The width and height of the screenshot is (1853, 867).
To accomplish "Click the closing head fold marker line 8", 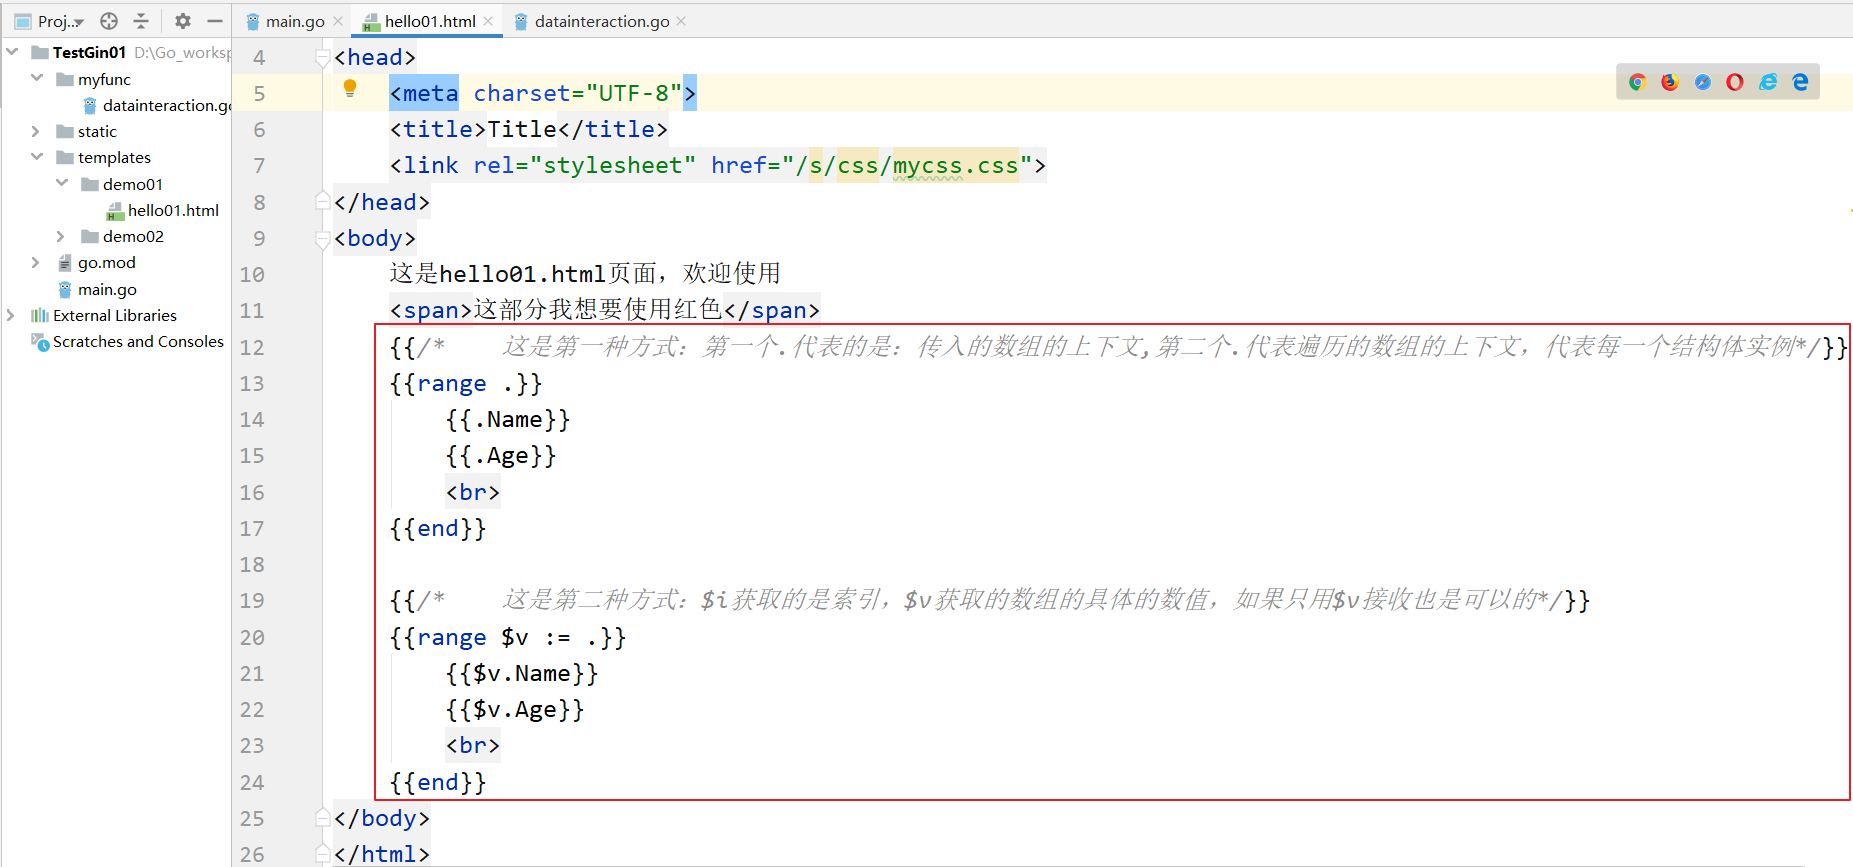I will (323, 202).
